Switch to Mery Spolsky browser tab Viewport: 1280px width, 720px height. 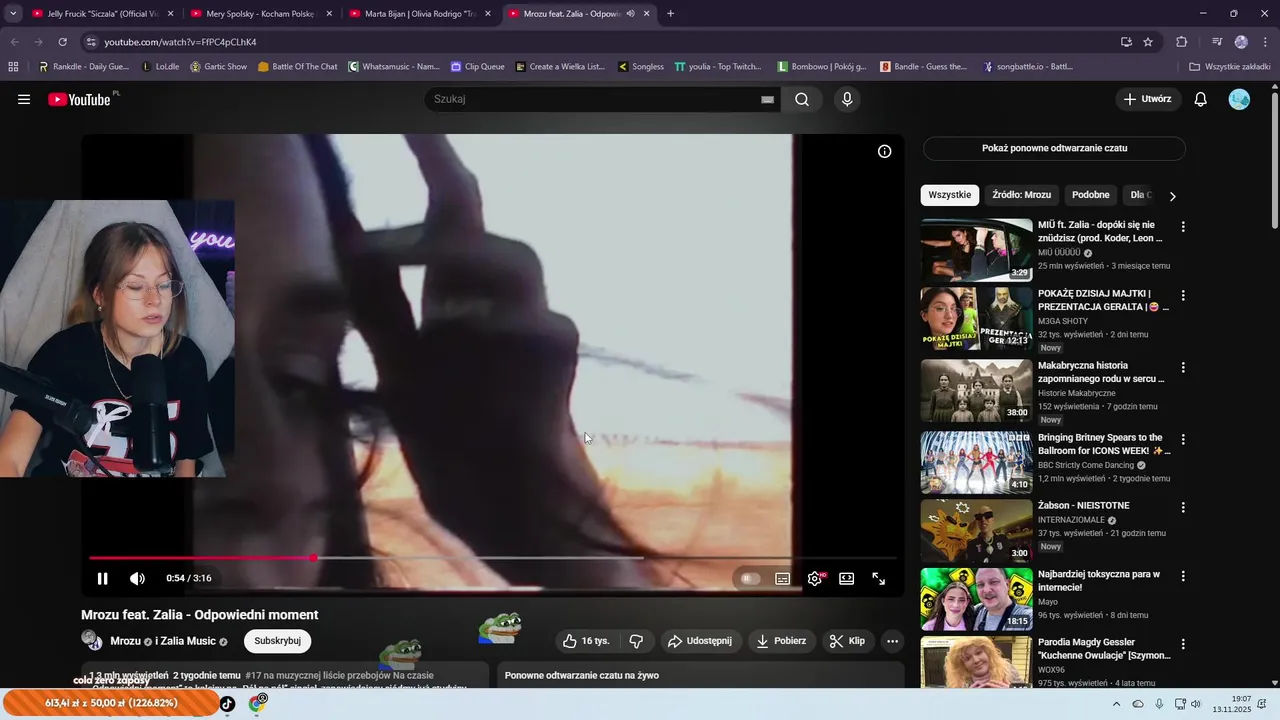click(260, 14)
